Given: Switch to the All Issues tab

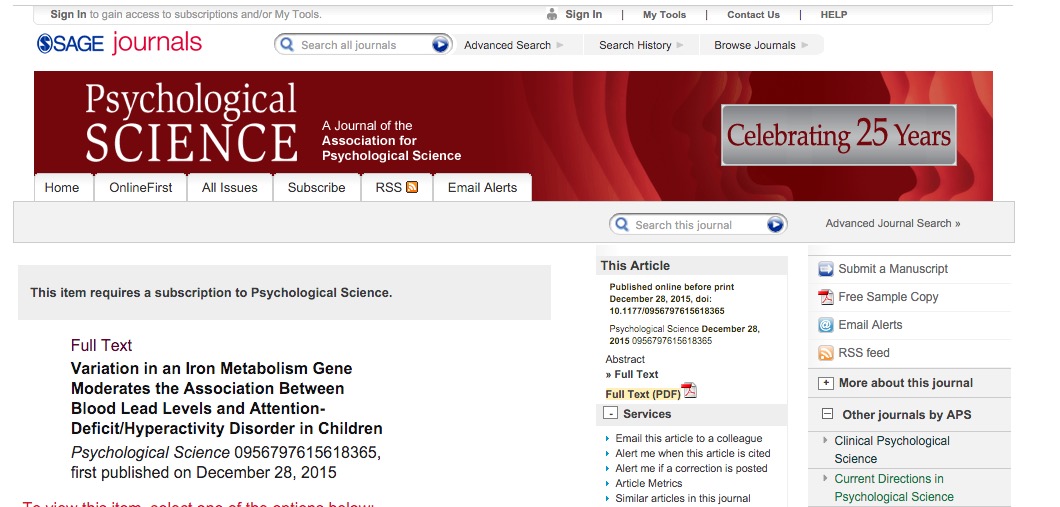Looking at the screenshot, I should coord(230,188).
